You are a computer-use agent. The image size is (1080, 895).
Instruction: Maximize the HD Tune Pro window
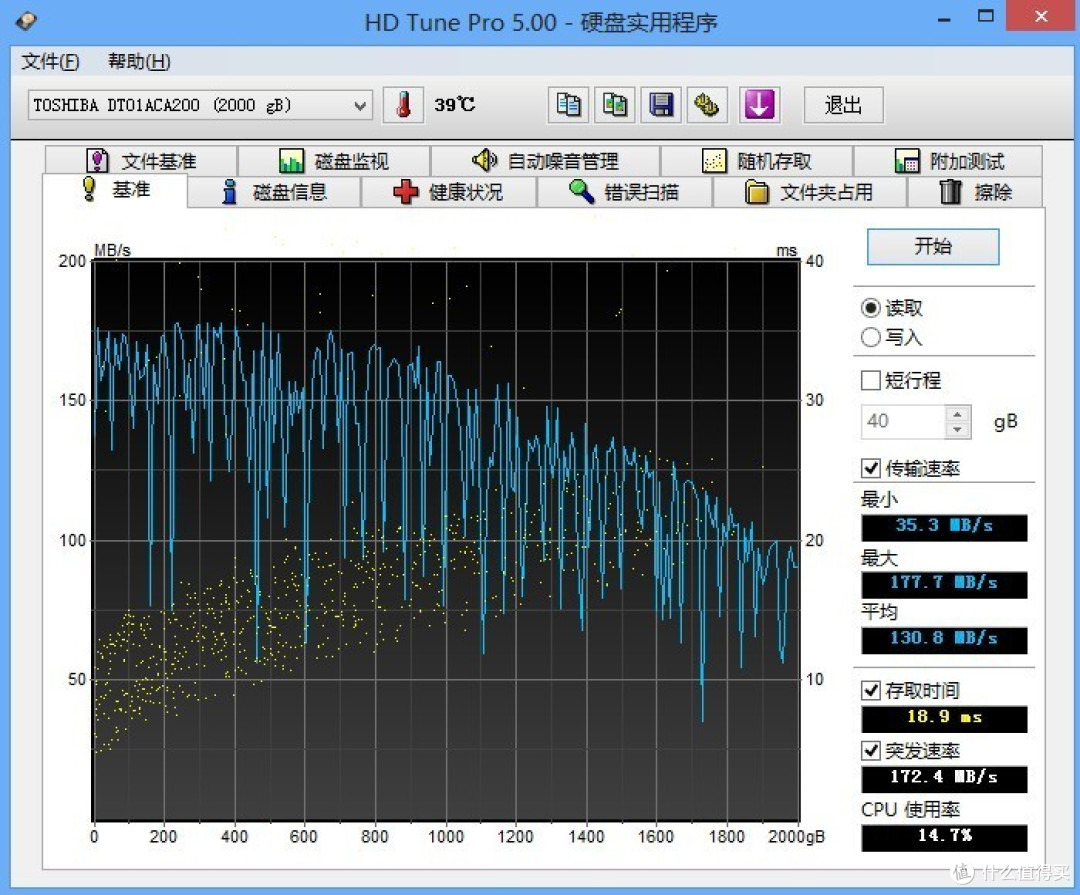click(x=986, y=17)
